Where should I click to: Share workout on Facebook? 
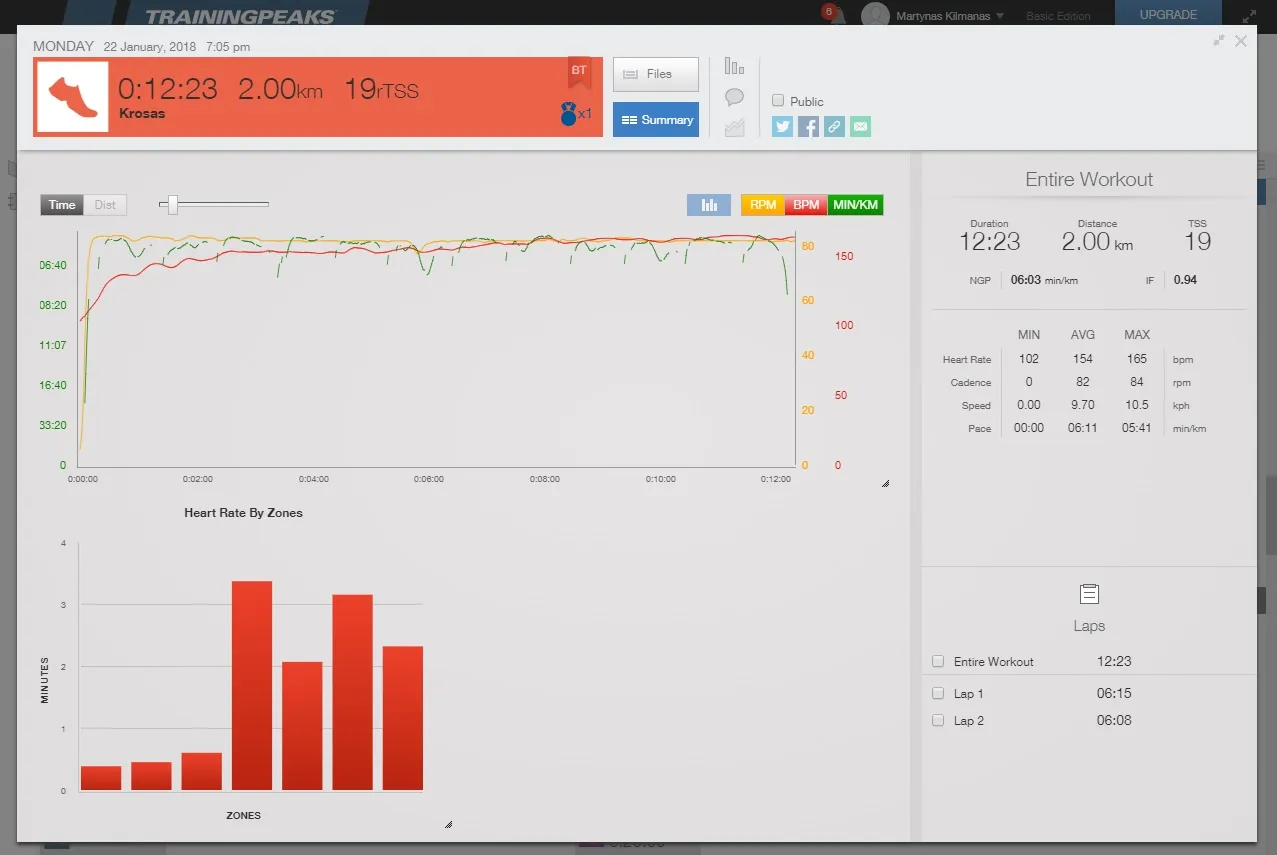[808, 127]
